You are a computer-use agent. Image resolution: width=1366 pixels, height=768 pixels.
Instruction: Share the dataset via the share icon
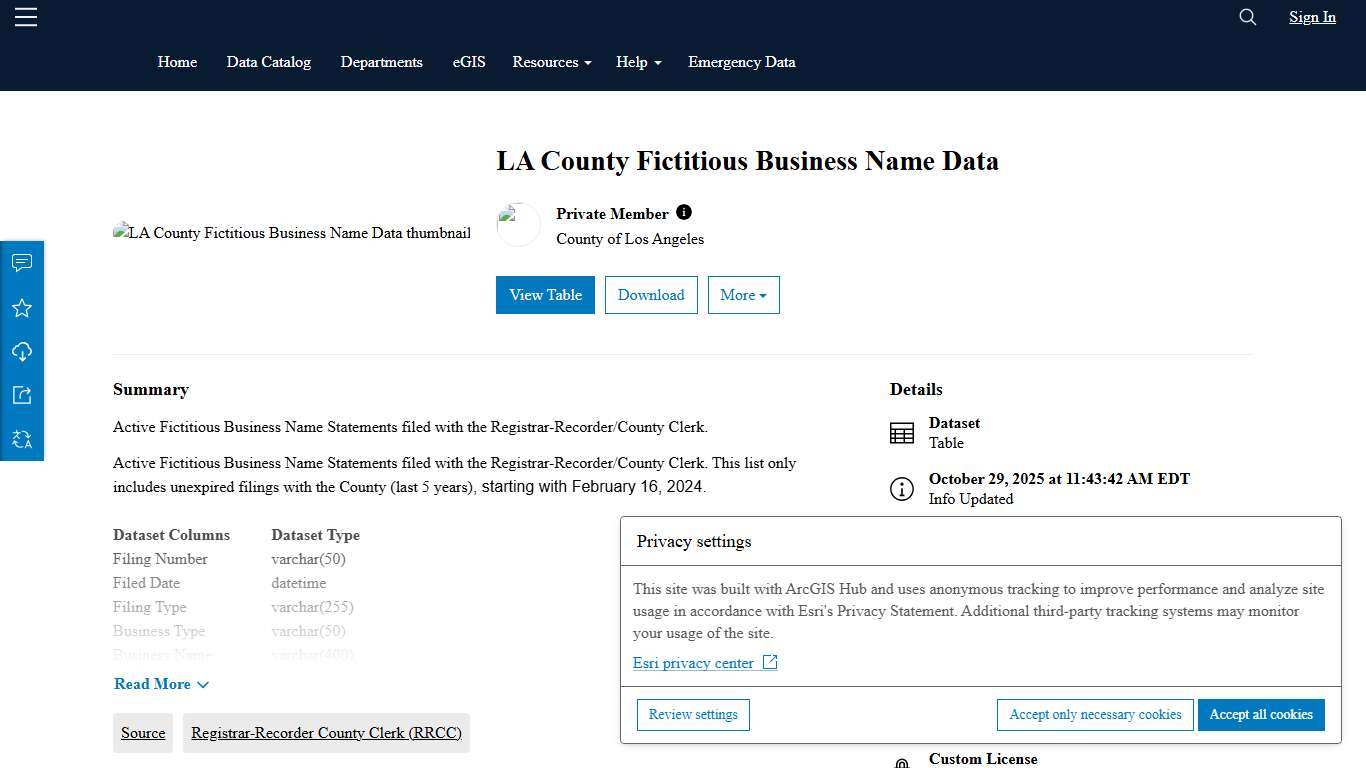[x=21, y=395]
